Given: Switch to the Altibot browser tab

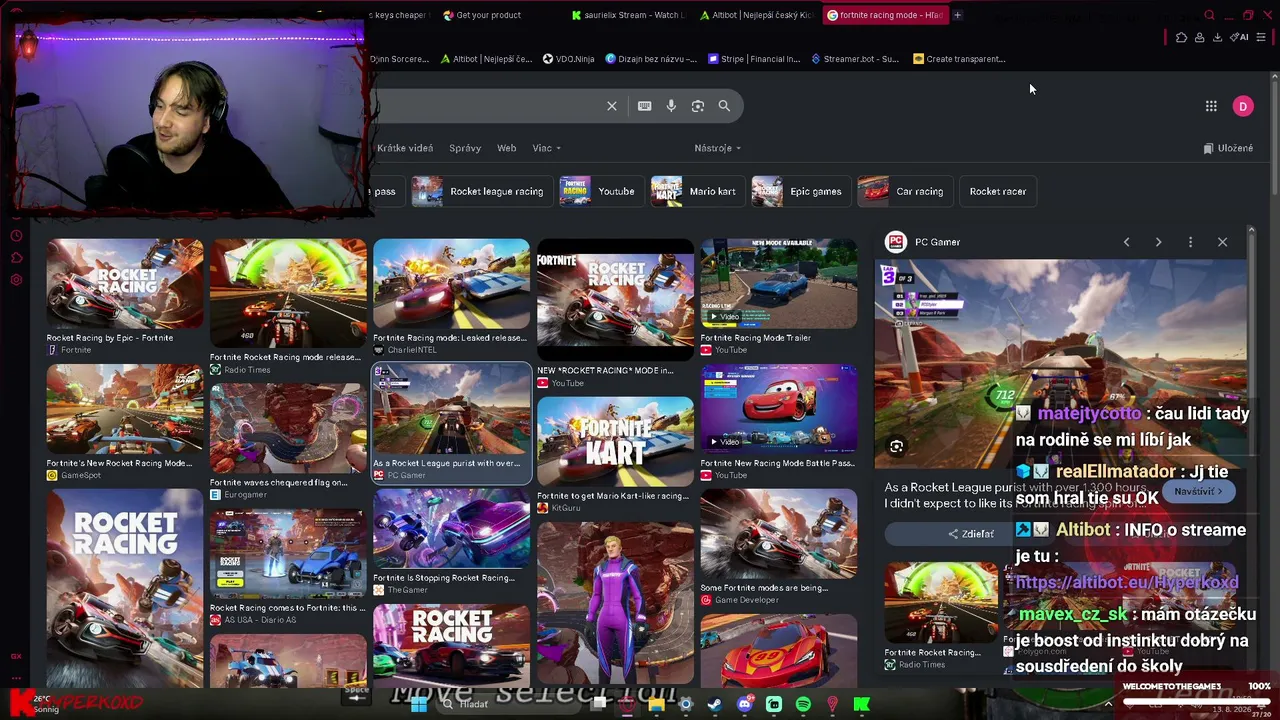Looking at the screenshot, I should 756,15.
